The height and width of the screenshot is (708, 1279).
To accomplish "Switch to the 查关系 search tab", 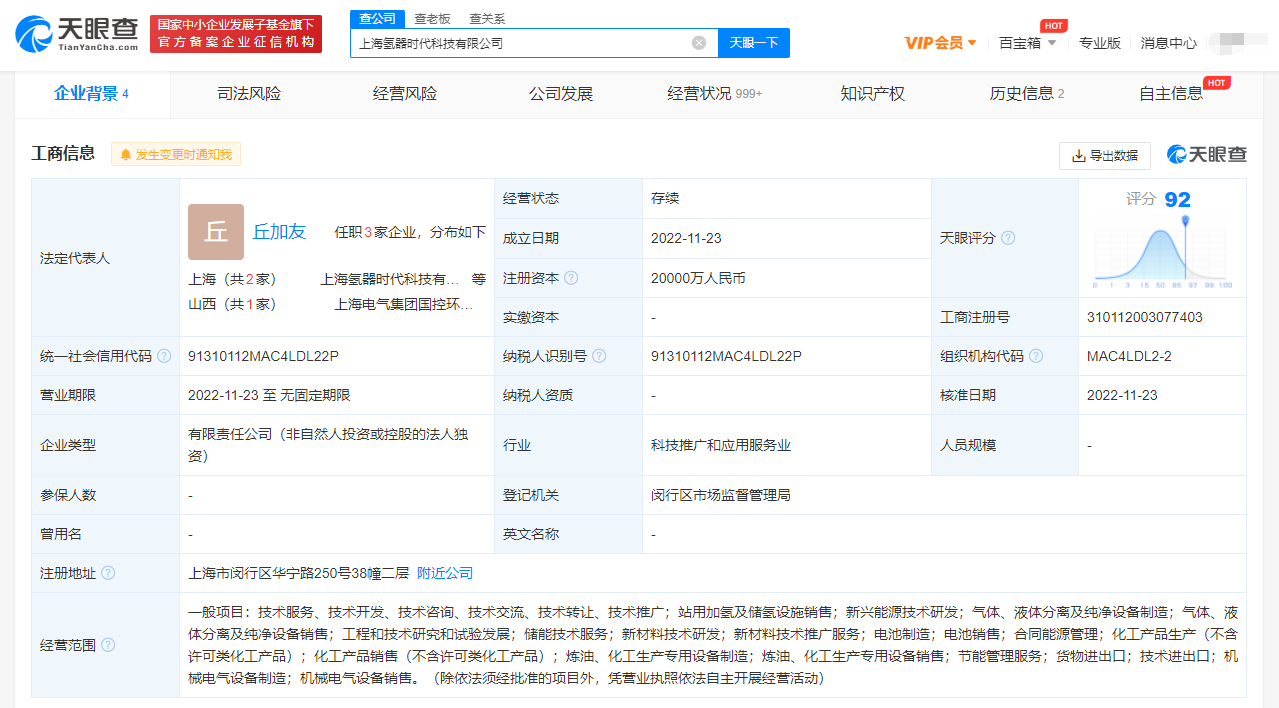I will (x=487, y=18).
